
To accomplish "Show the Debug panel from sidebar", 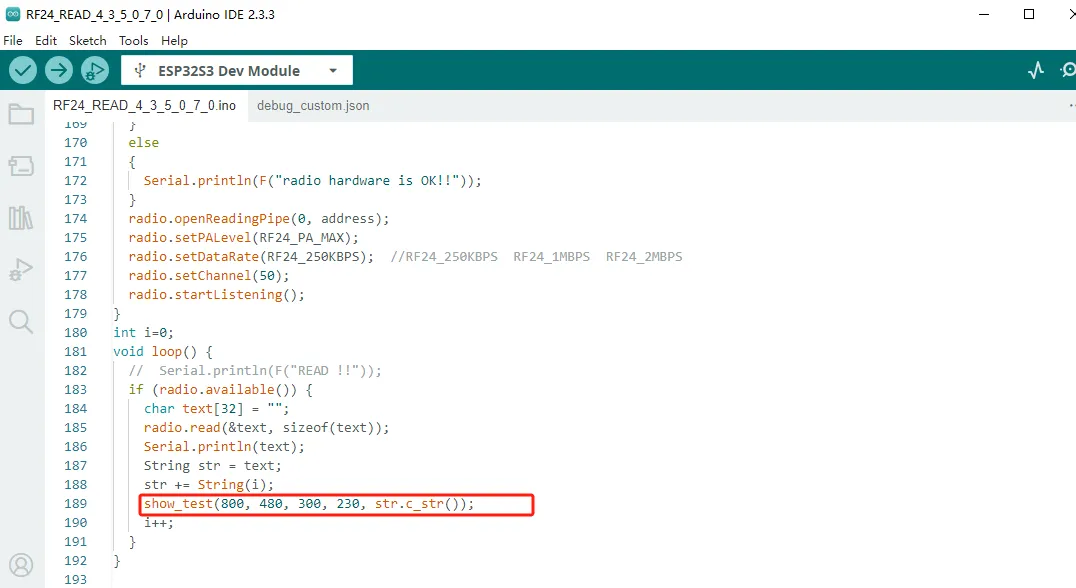I will pos(21,269).
